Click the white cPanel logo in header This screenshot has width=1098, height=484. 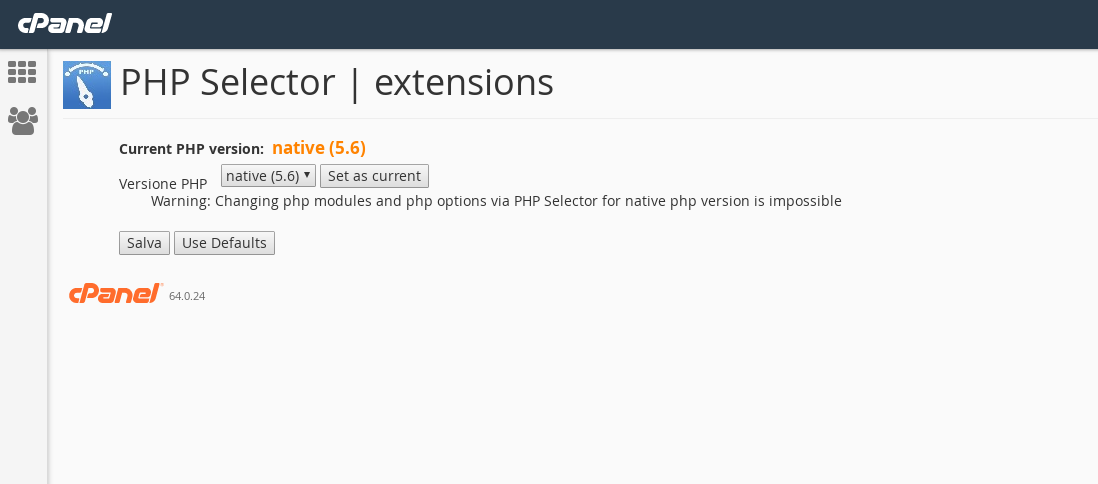(64, 24)
